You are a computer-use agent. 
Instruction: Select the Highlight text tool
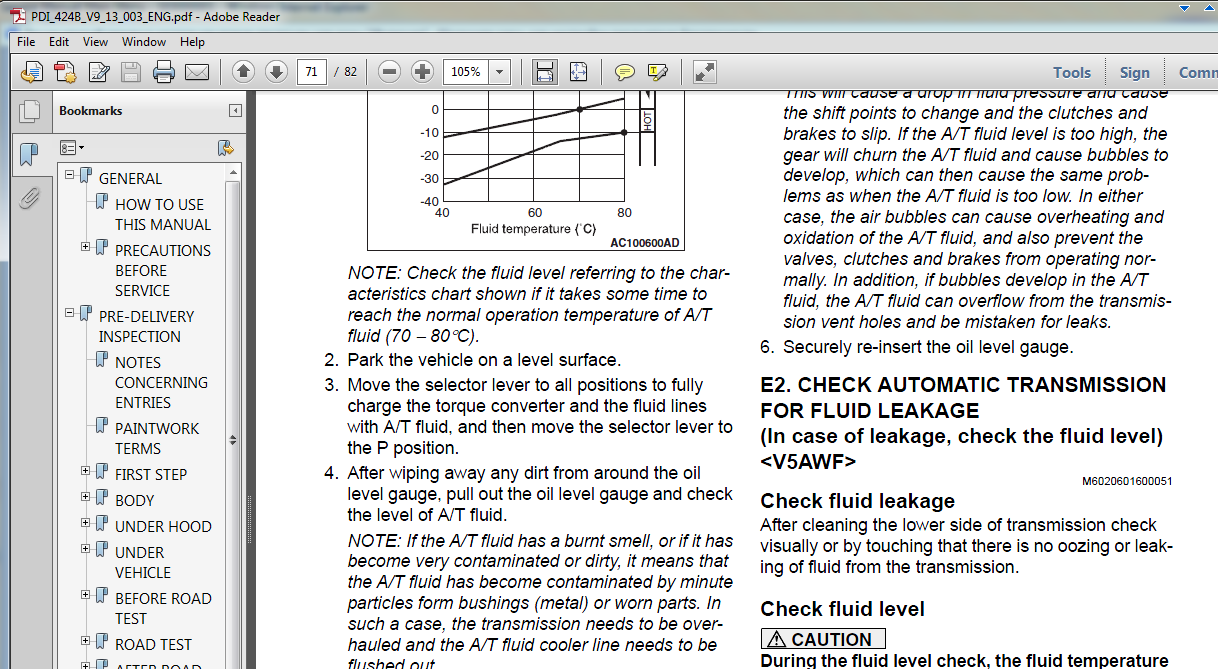point(657,72)
